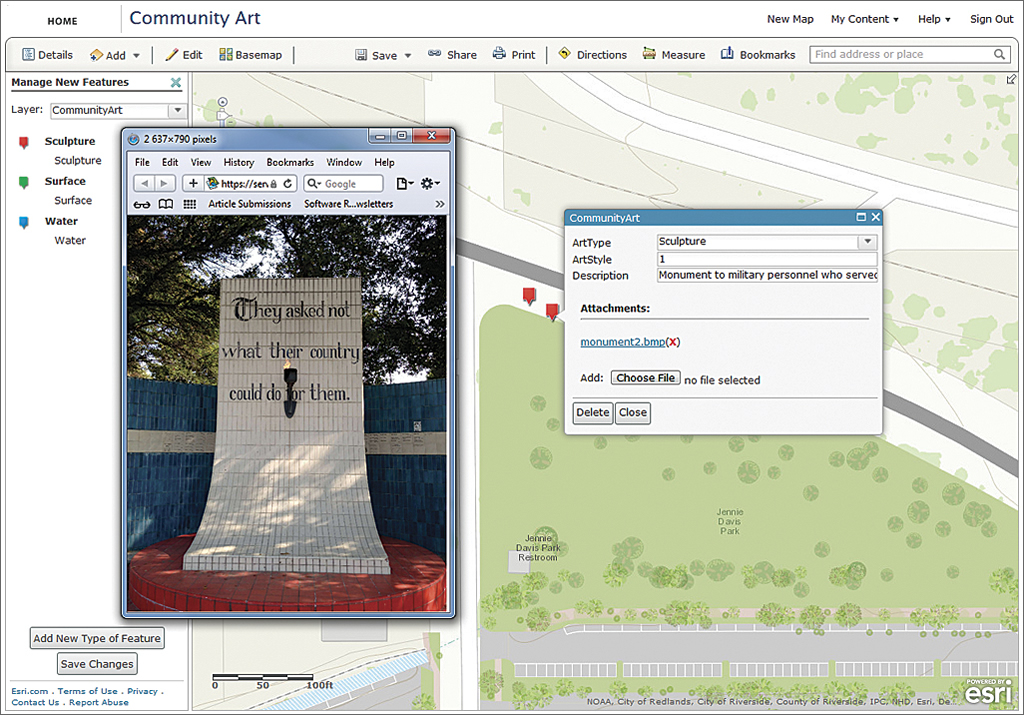Click the Close button in the popup
1024x715 pixels.
coord(633,413)
